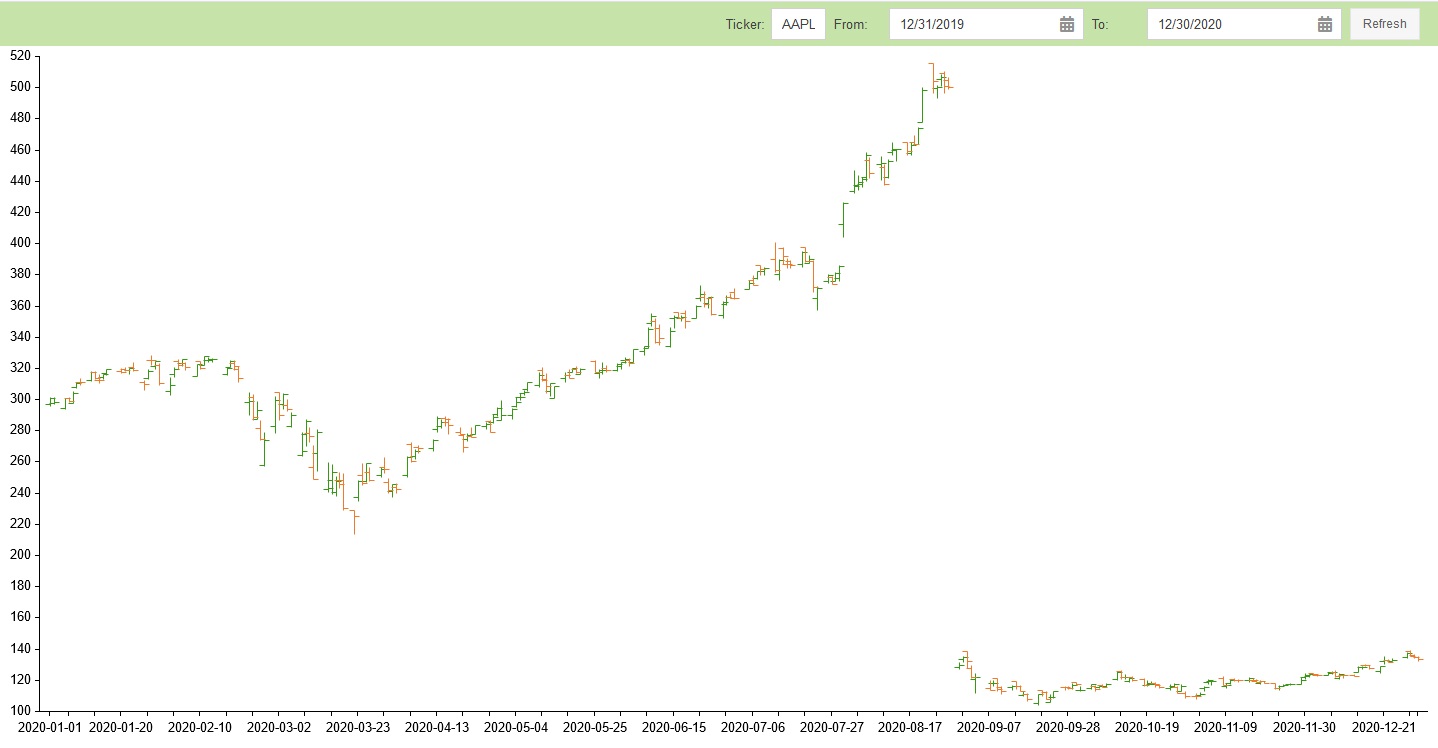Click the y-axis label 240

coord(20,493)
